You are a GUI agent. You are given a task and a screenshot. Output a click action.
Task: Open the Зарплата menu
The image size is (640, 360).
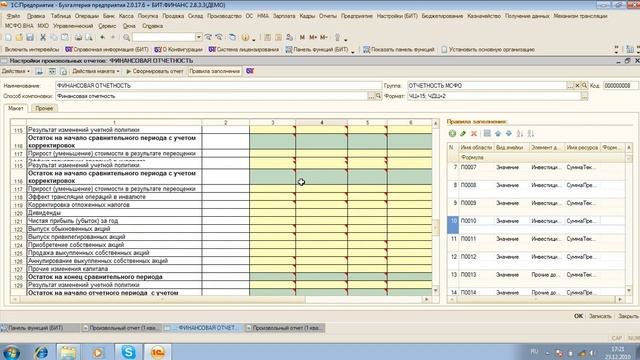coord(284,16)
